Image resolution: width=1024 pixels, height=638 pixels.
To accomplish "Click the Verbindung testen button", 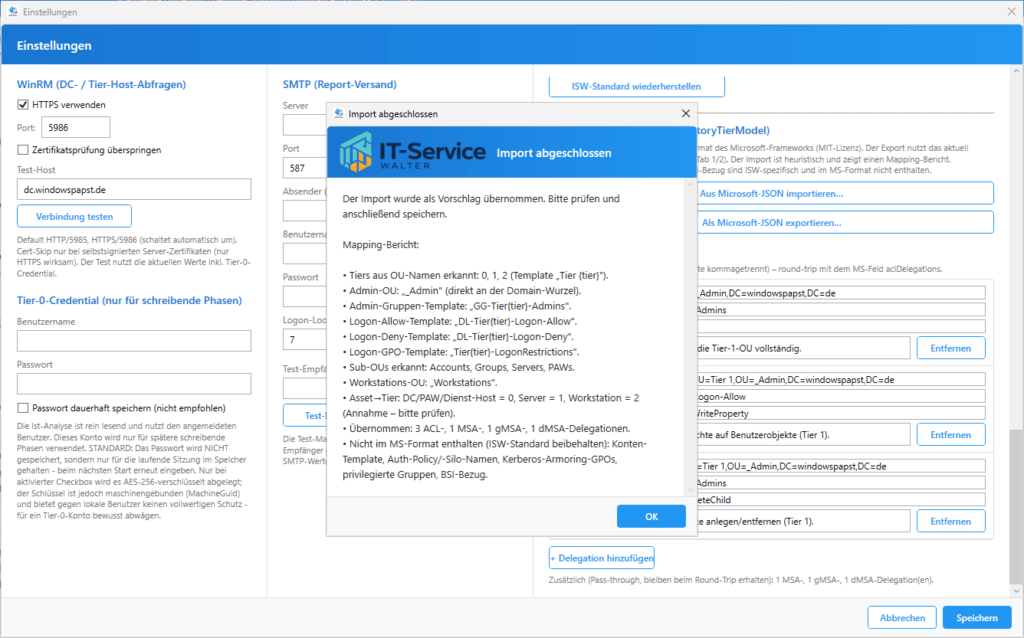I will pos(74,216).
